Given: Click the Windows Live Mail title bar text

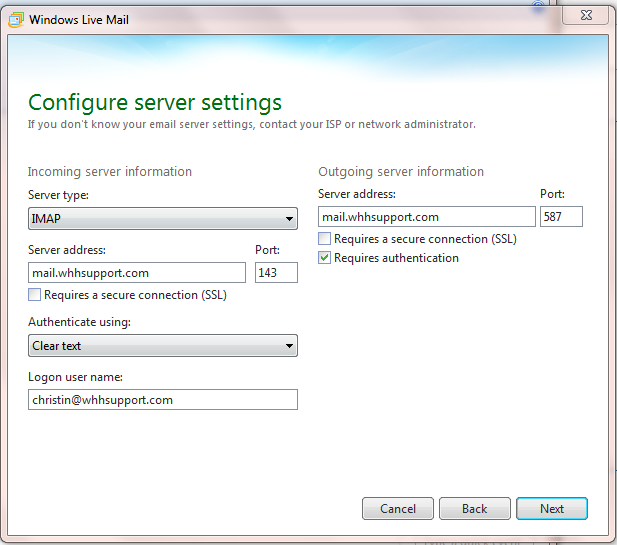Looking at the screenshot, I should pyautogui.click(x=78, y=19).
